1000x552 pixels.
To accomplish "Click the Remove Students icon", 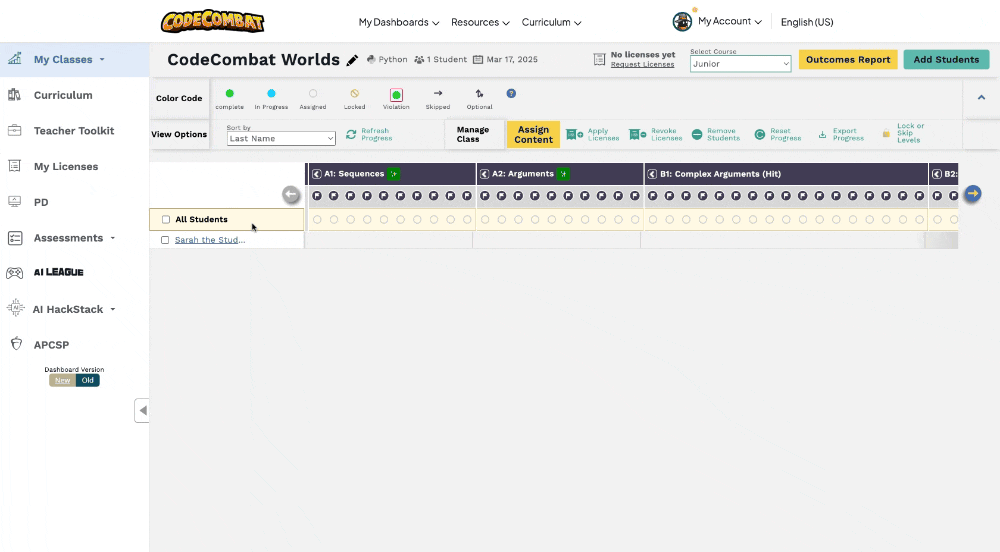I will click(697, 134).
